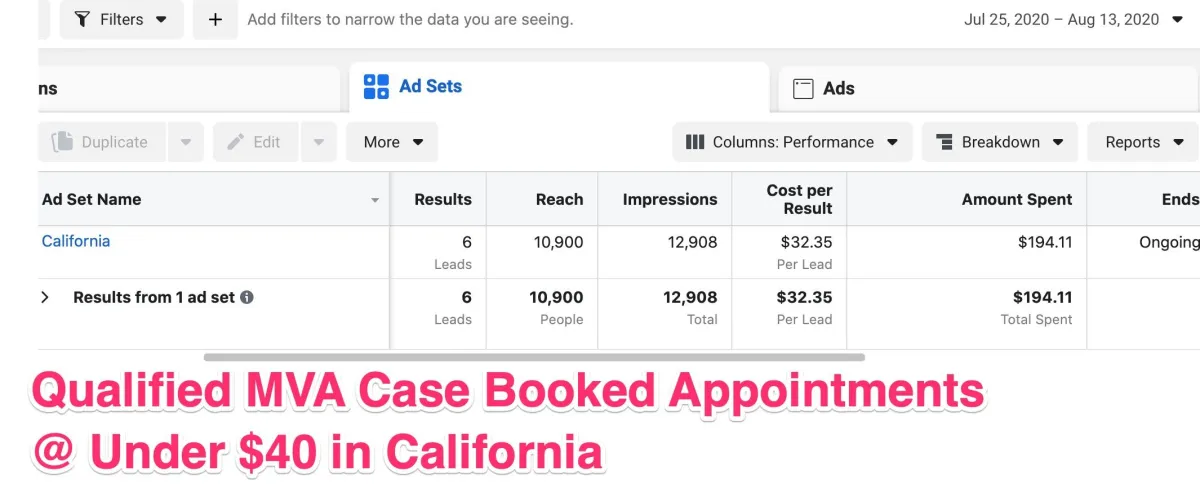Open the date range picker
Image resolution: width=1200 pixels, height=493 pixels.
[1072, 20]
